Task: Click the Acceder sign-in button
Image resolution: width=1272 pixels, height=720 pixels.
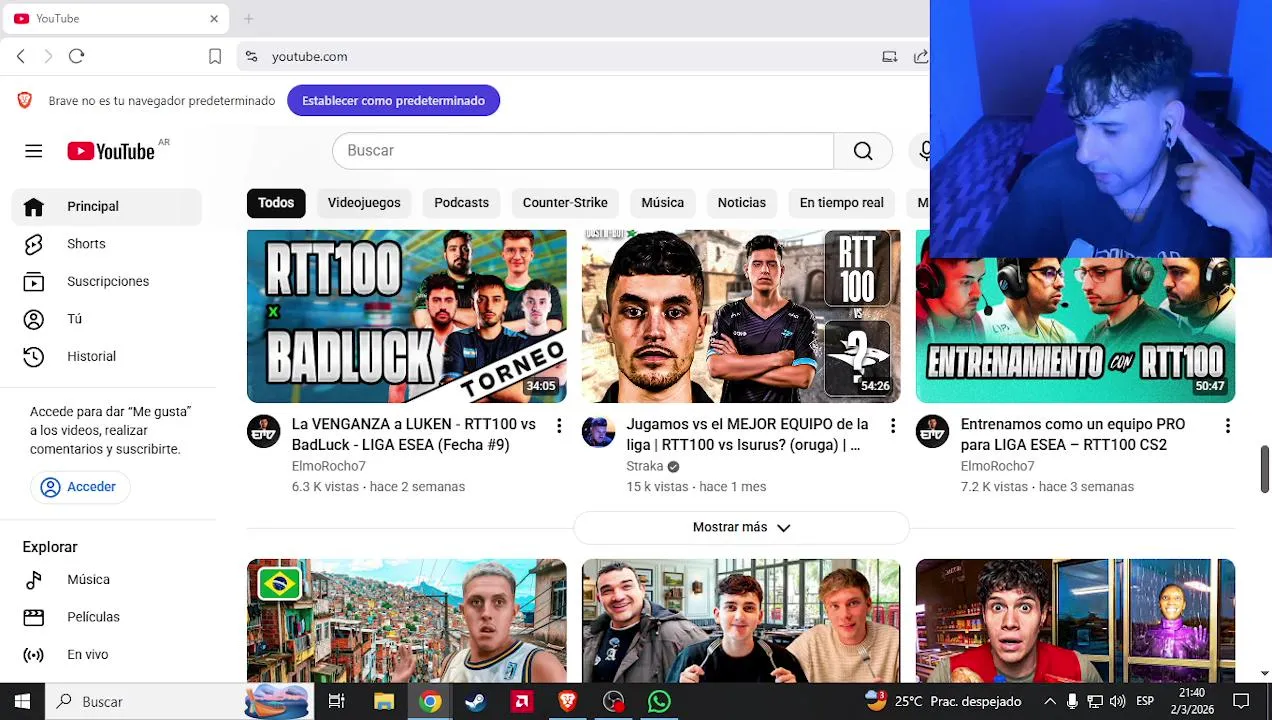Action: (x=79, y=487)
